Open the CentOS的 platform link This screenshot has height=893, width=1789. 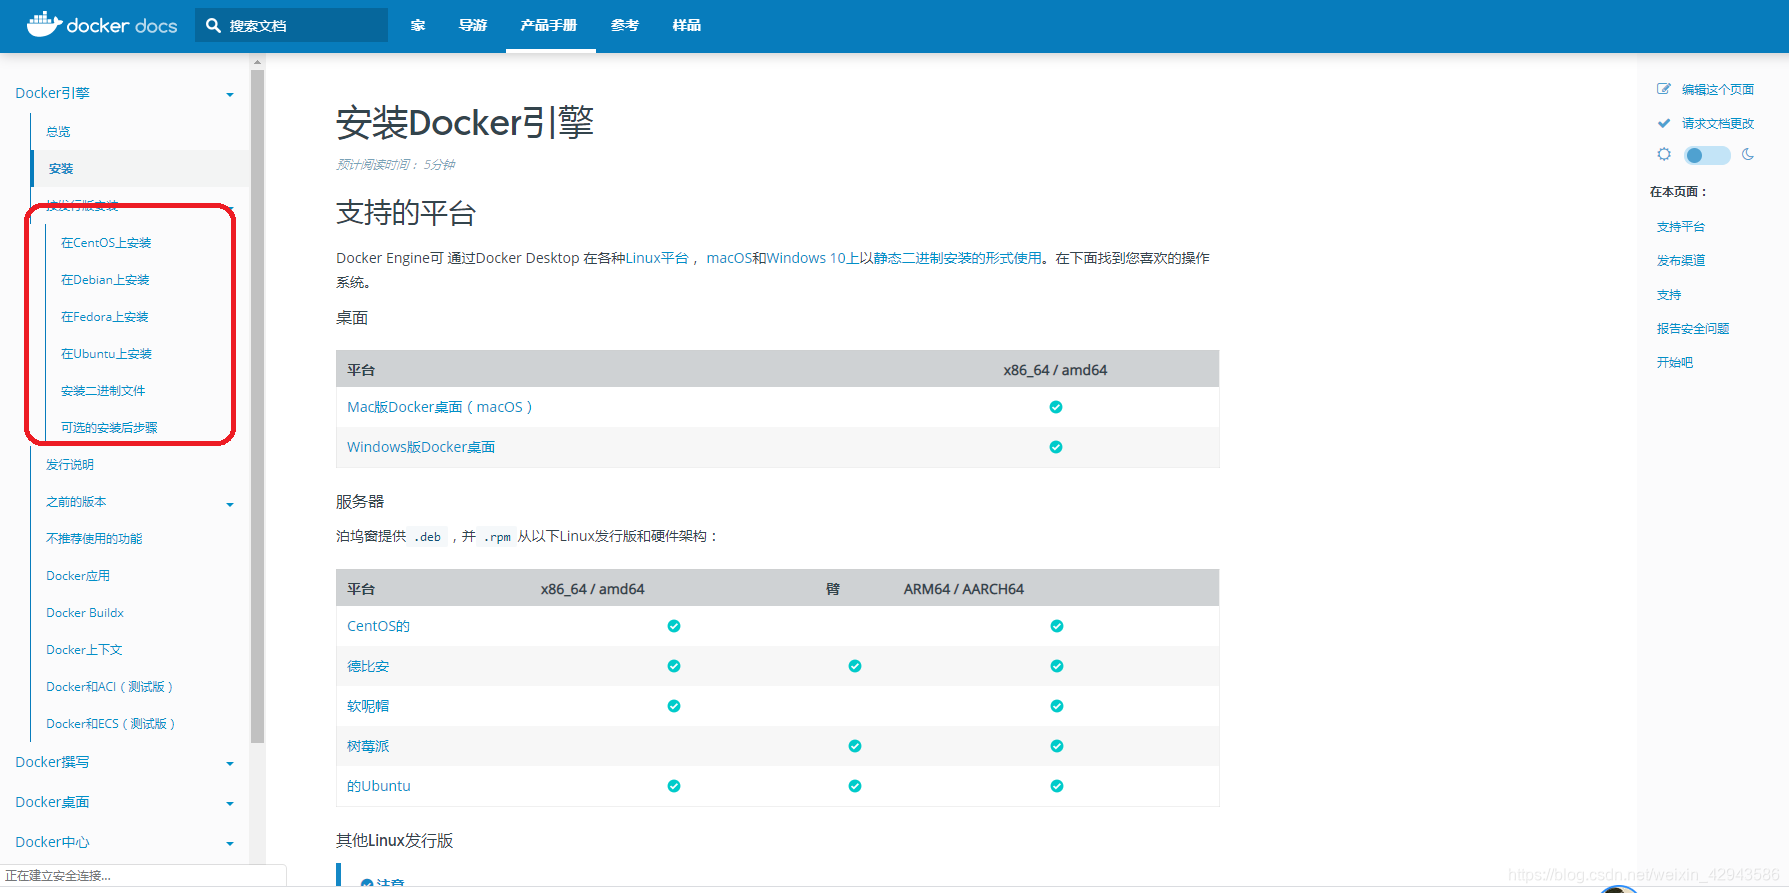tap(378, 626)
